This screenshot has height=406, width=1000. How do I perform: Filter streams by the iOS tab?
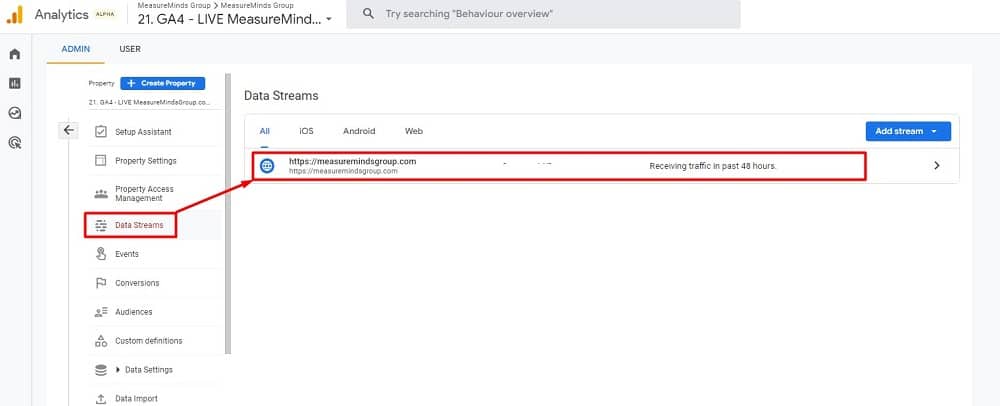pos(306,131)
